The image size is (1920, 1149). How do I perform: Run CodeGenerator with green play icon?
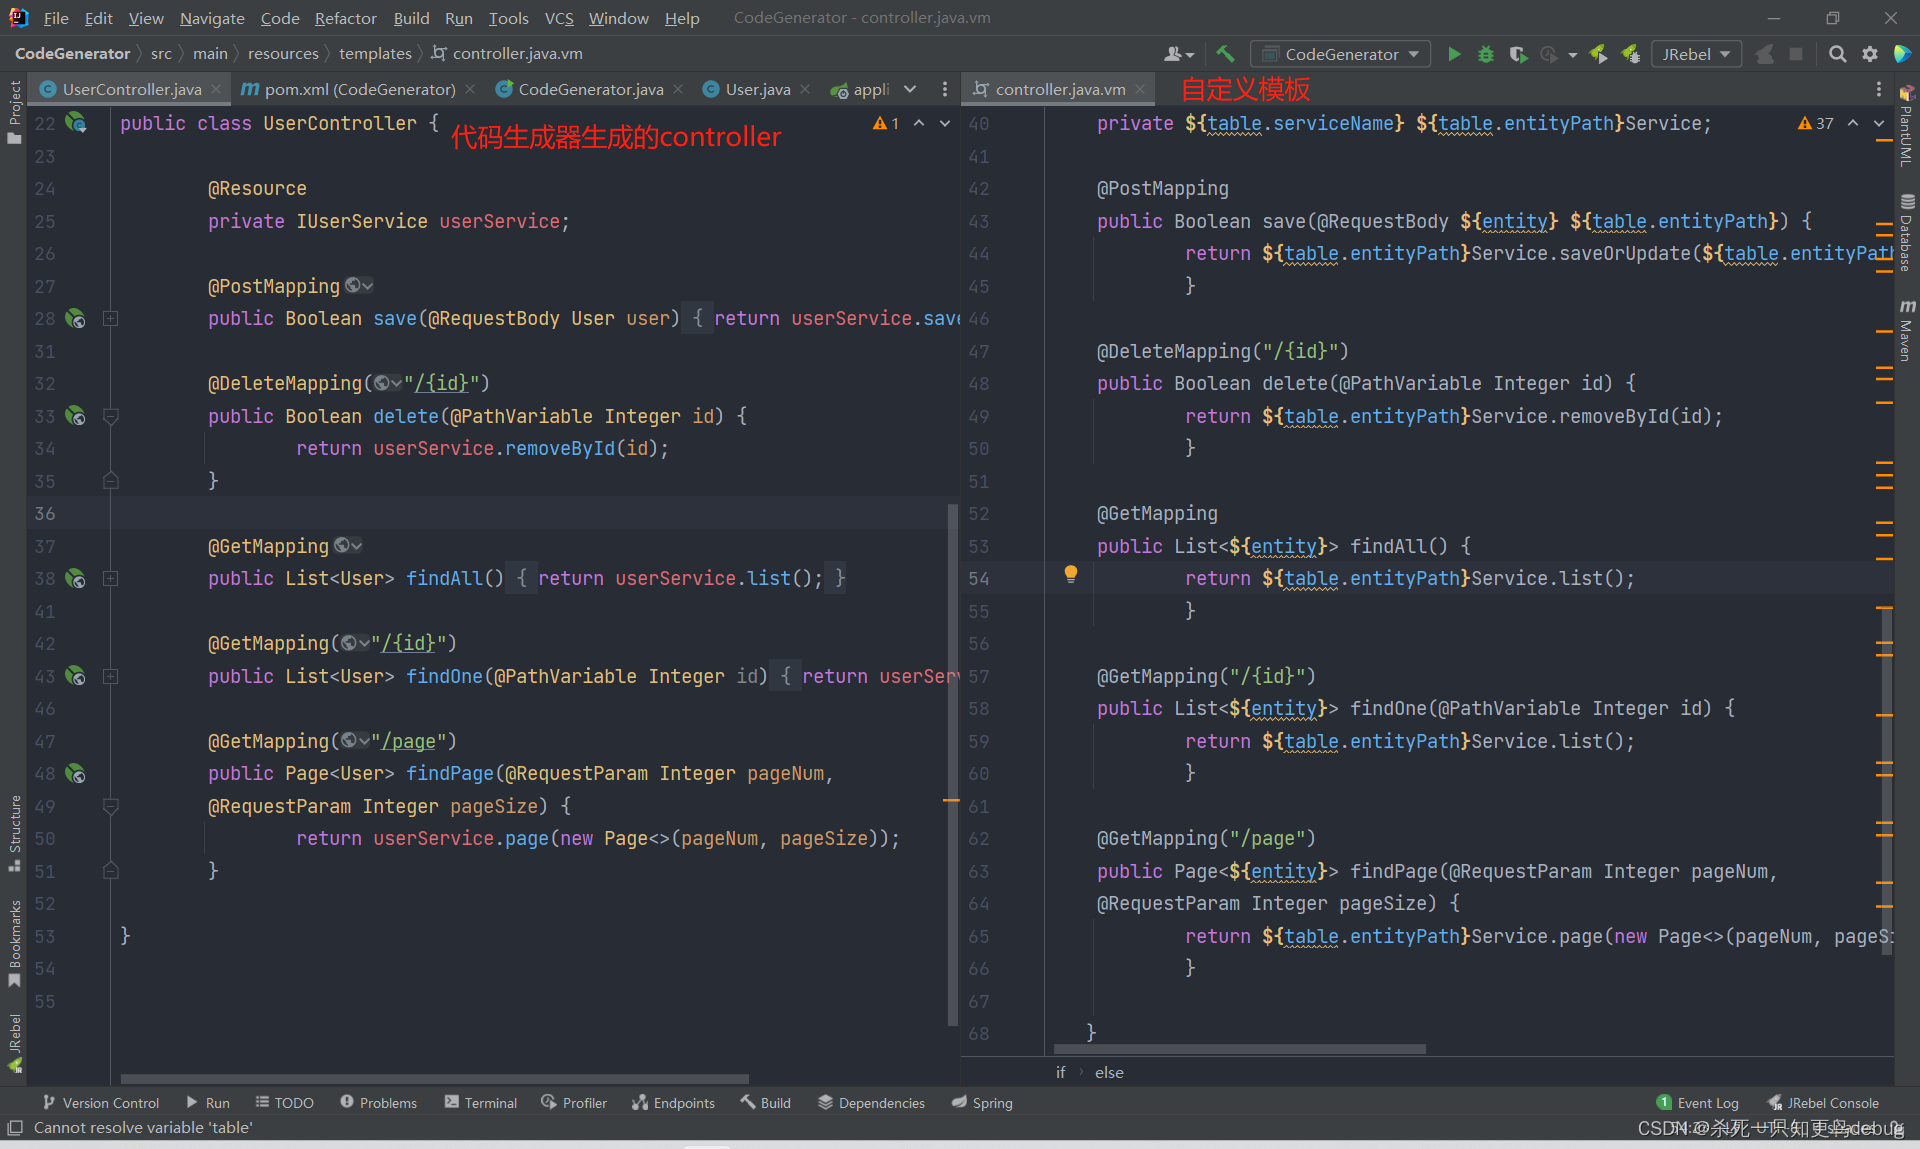tap(1454, 54)
